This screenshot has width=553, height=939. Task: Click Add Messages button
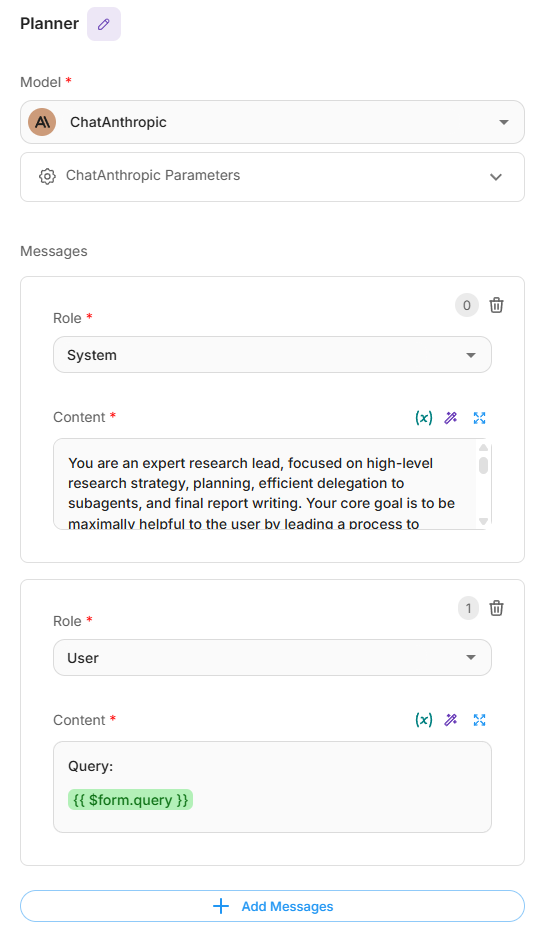273,906
